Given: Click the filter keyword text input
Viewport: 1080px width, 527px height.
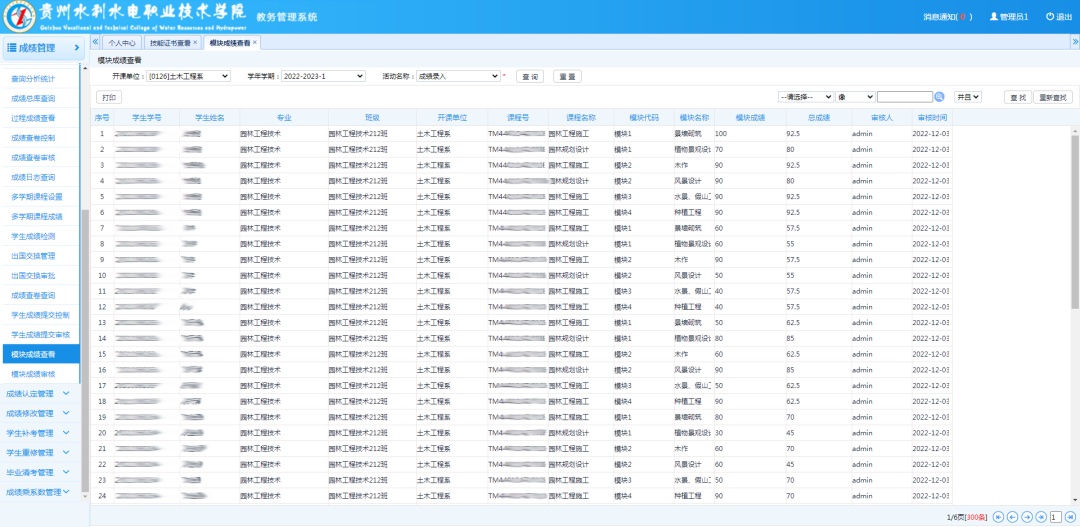Looking at the screenshot, I should 904,97.
